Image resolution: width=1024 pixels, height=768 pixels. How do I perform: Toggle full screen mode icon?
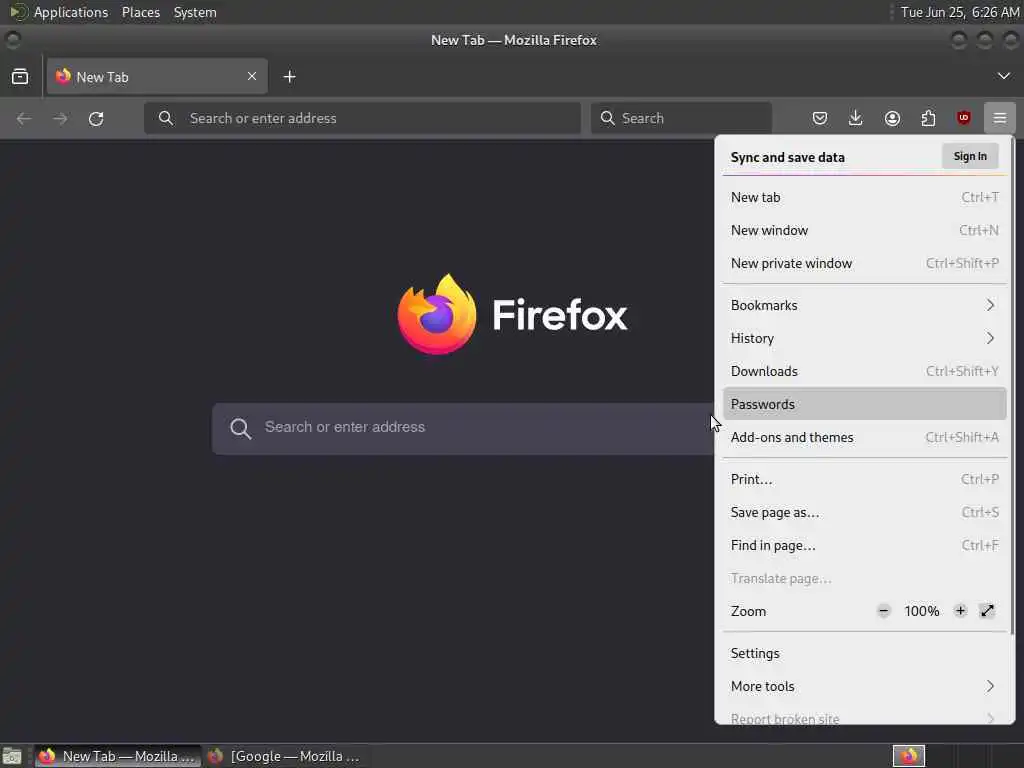(x=987, y=611)
